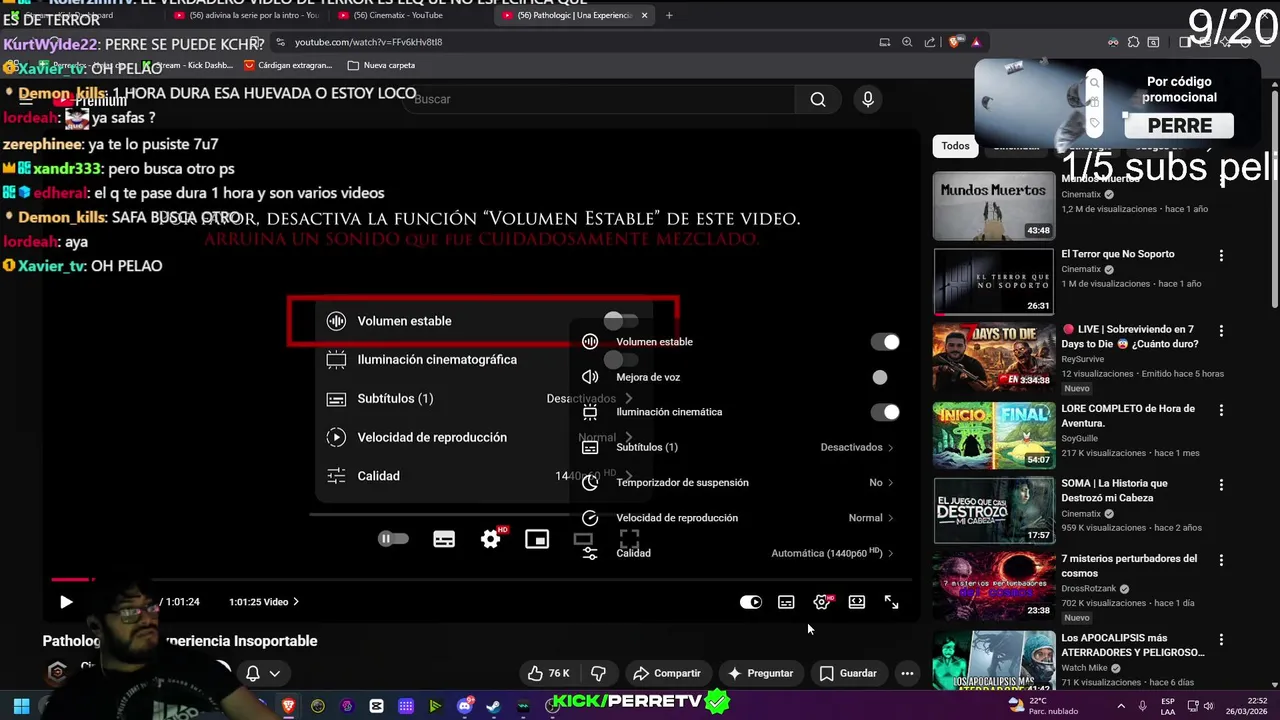
Task: Open options menu for 7 Days to Die live
Action: [x=1221, y=331]
